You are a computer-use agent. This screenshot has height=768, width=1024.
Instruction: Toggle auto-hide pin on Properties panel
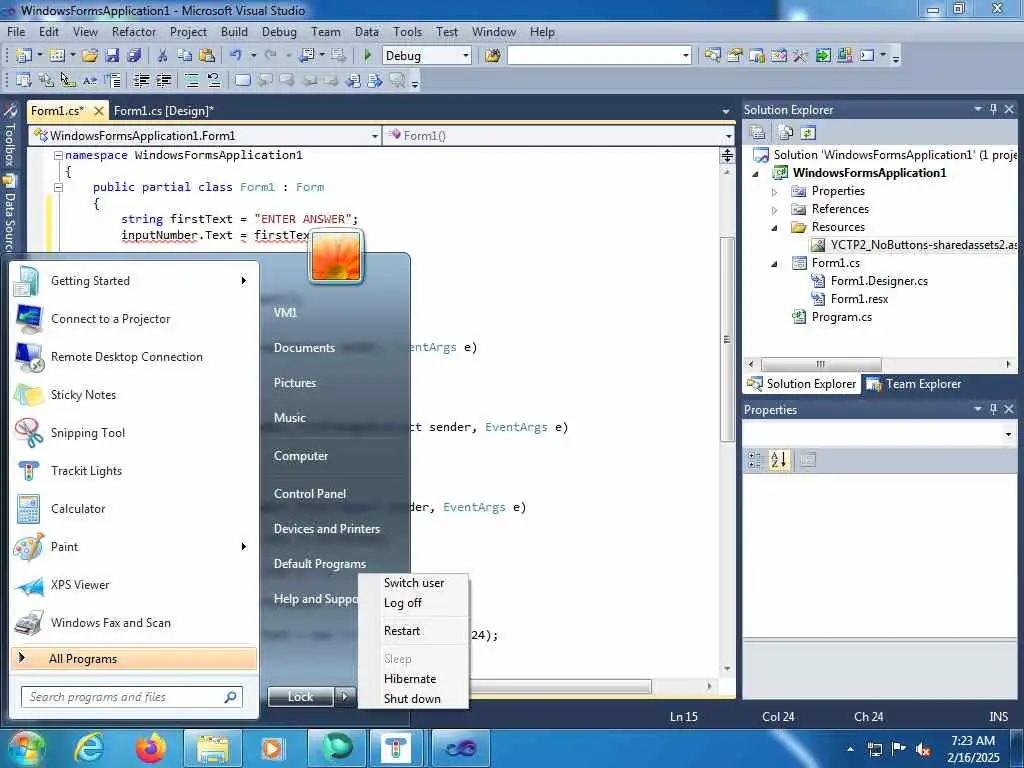click(993, 409)
